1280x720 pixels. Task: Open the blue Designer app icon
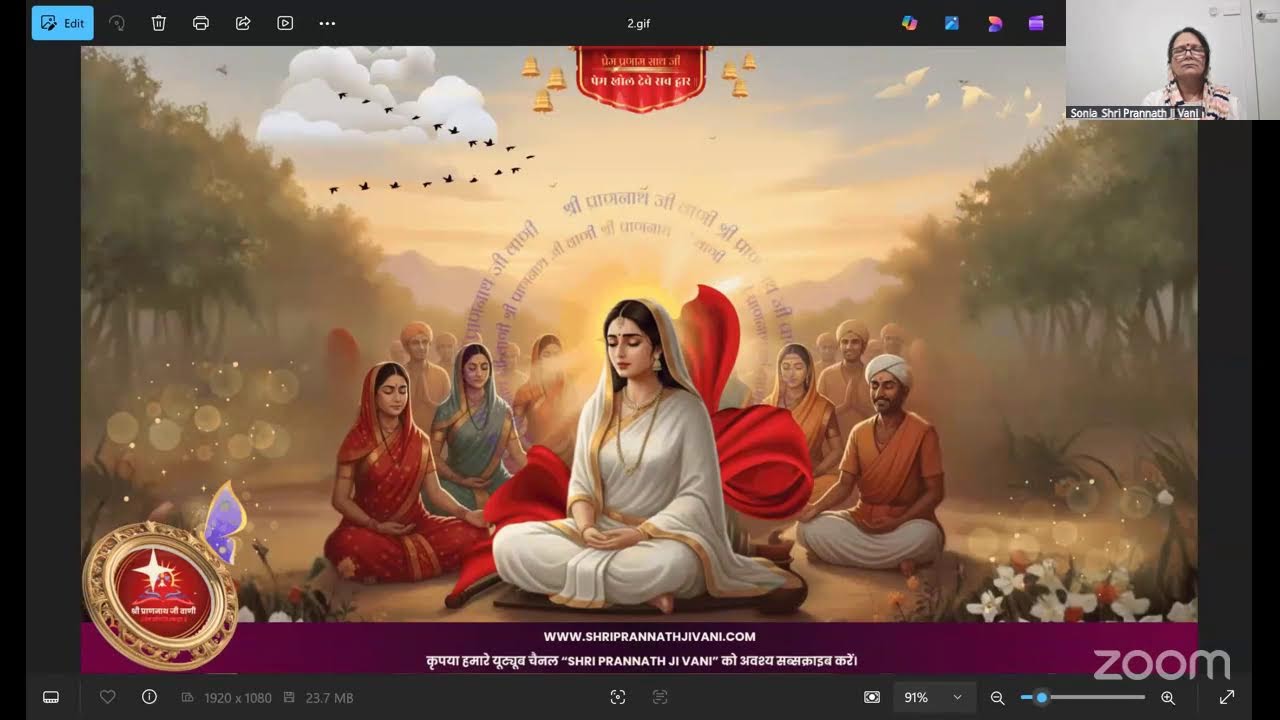pyautogui.click(x=952, y=23)
